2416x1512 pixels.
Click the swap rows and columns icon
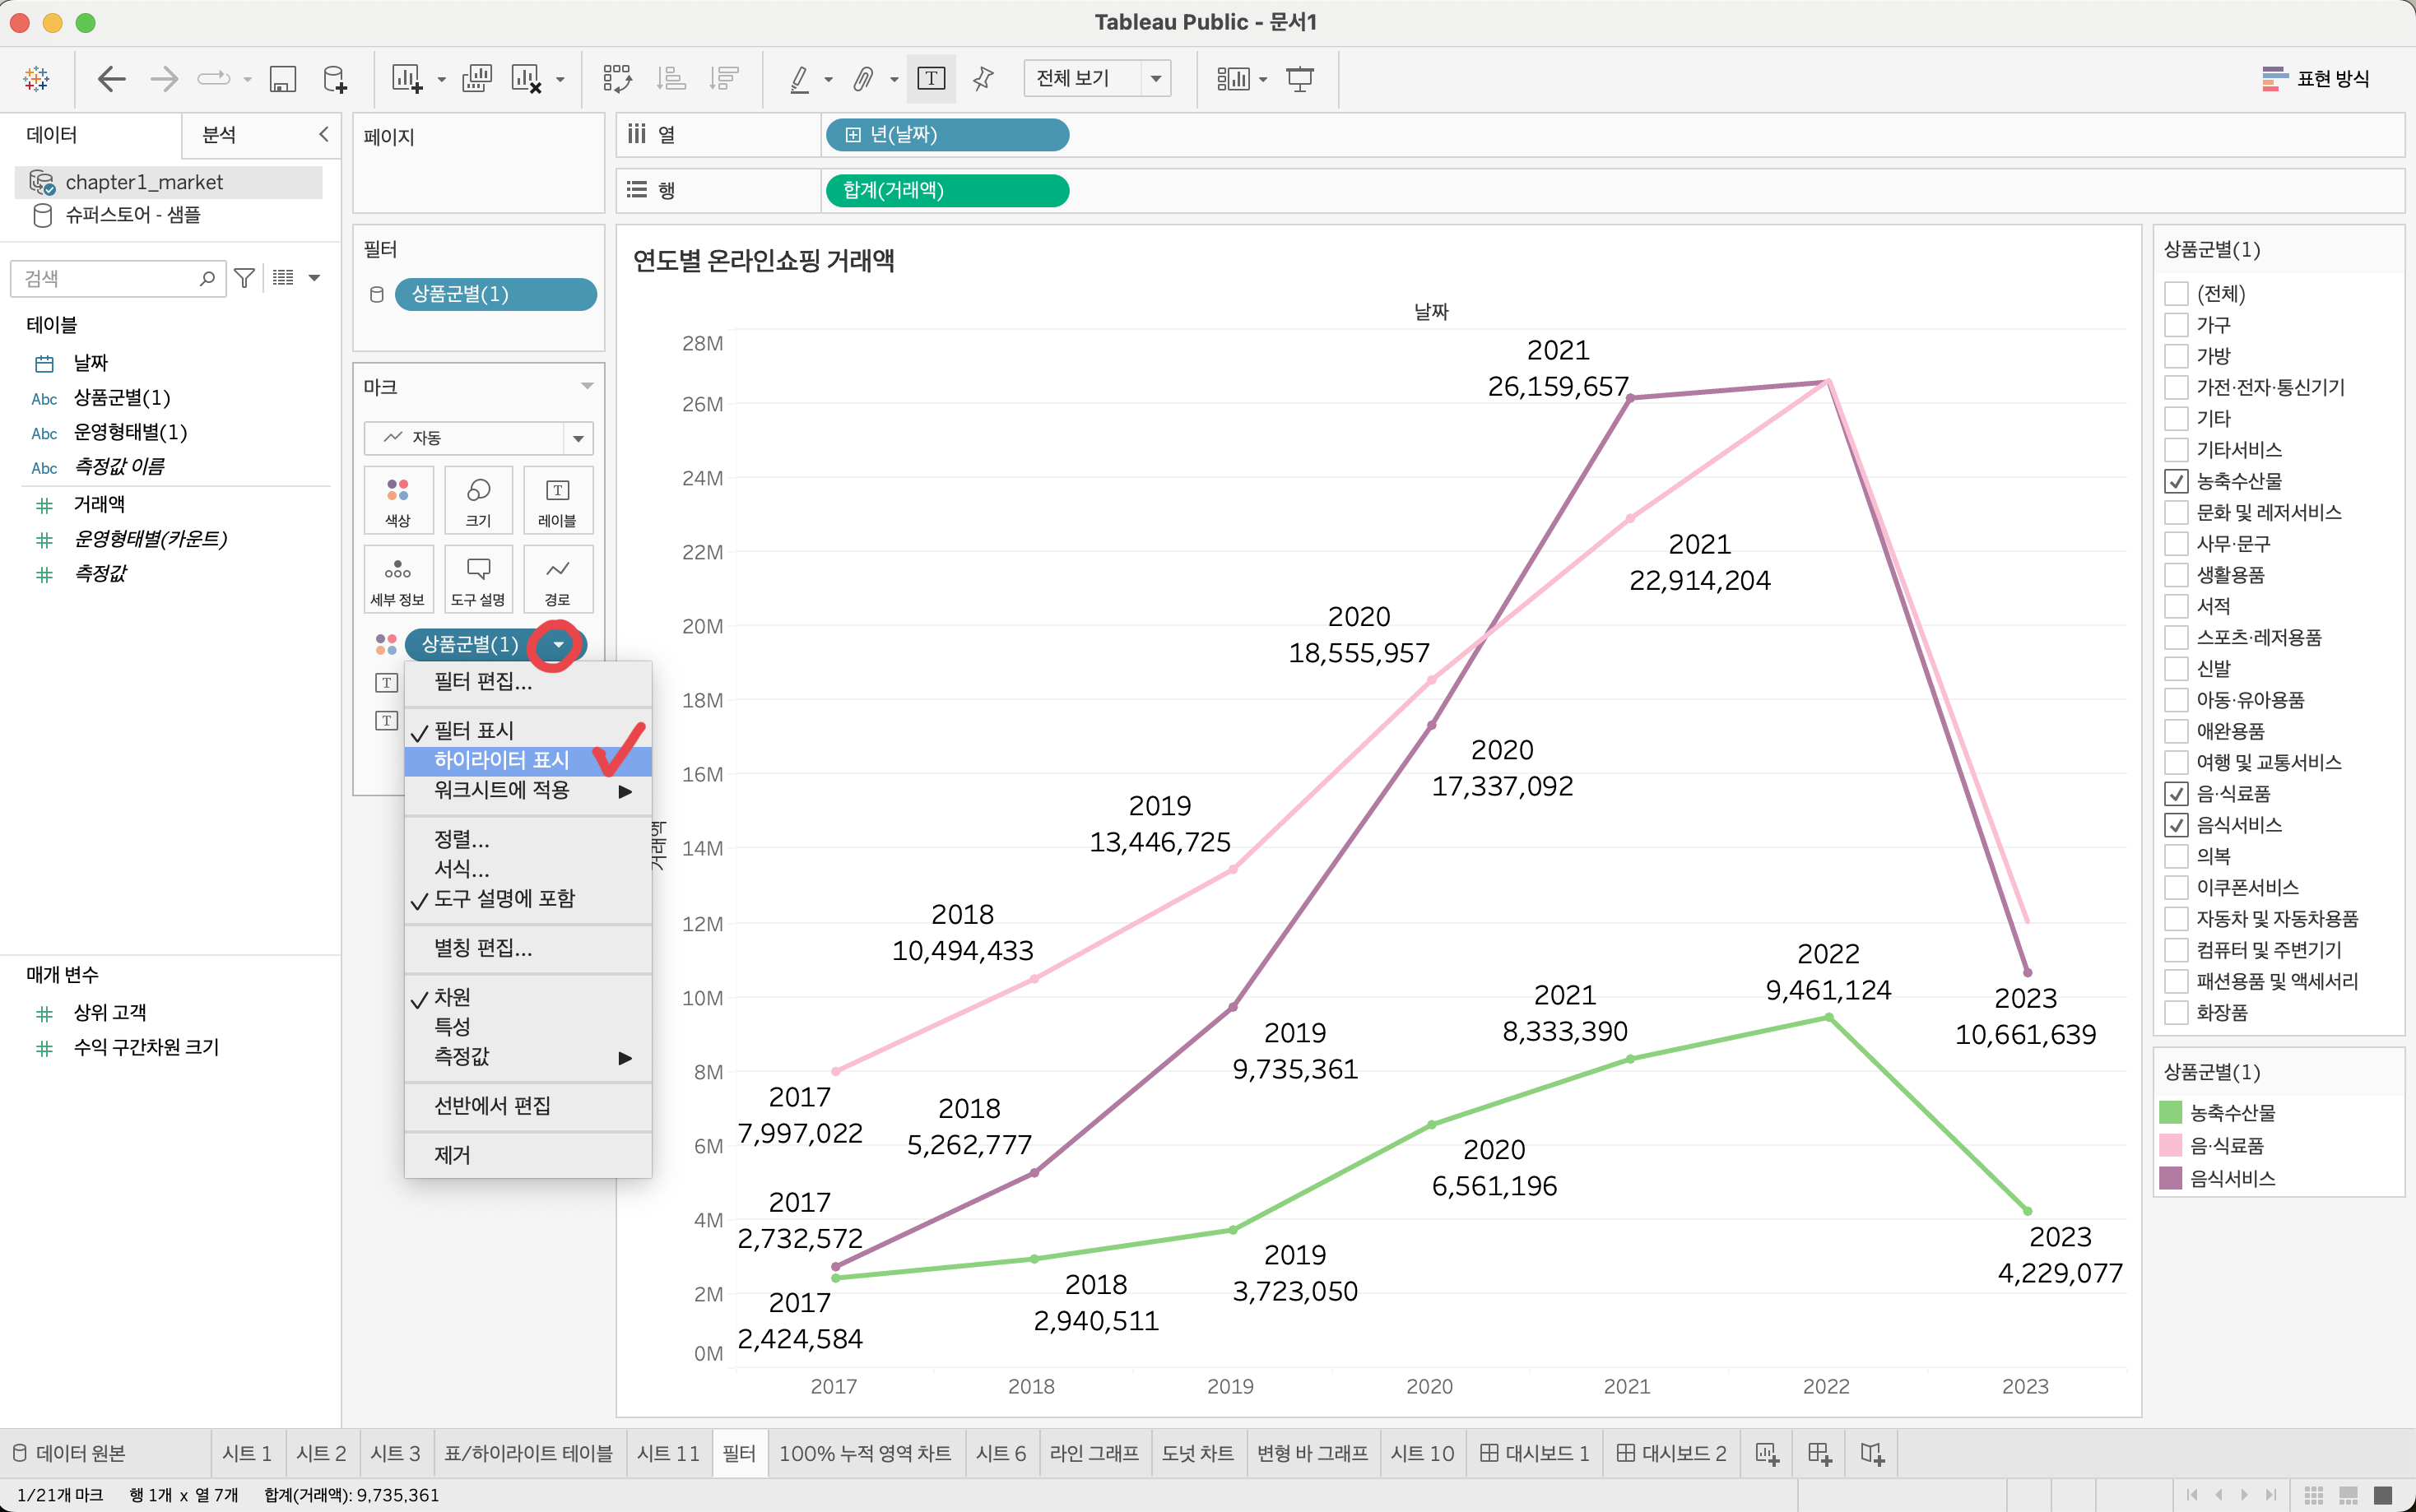617,78
